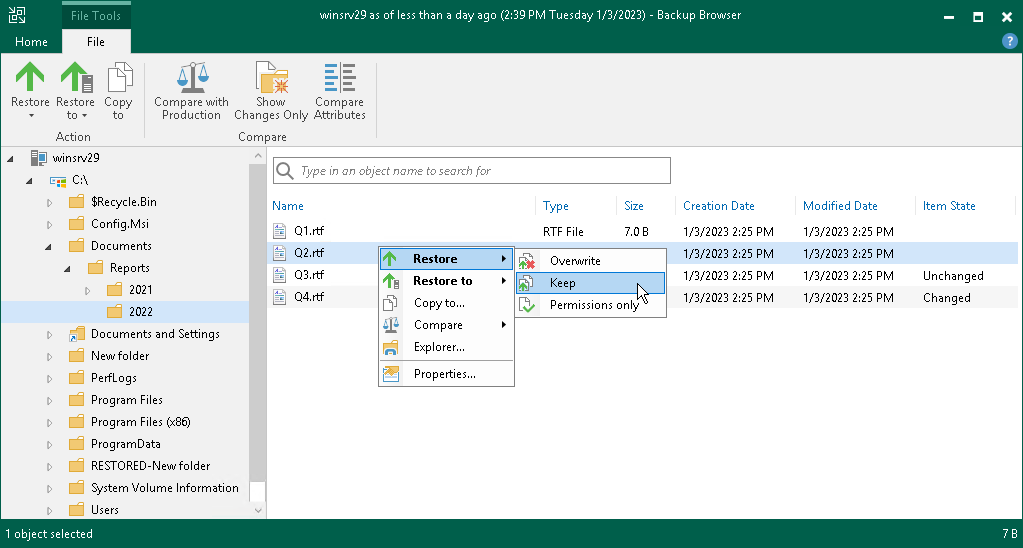Switch to the Home tab
The height and width of the screenshot is (548, 1023).
pyautogui.click(x=31, y=42)
